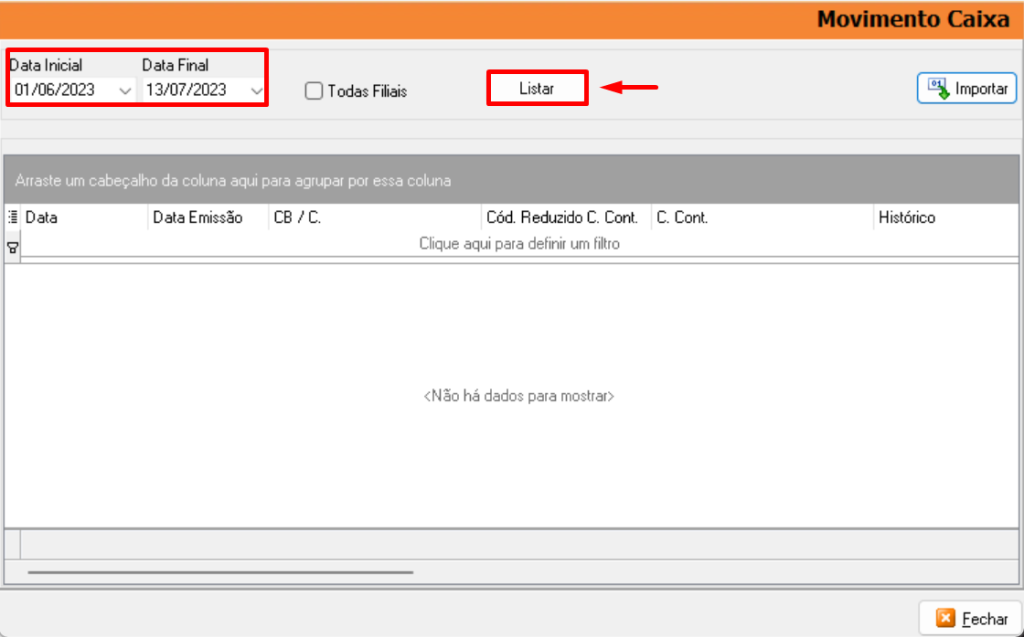The width and height of the screenshot is (1024, 637).
Task: Click the Listar button
Action: 537,88
